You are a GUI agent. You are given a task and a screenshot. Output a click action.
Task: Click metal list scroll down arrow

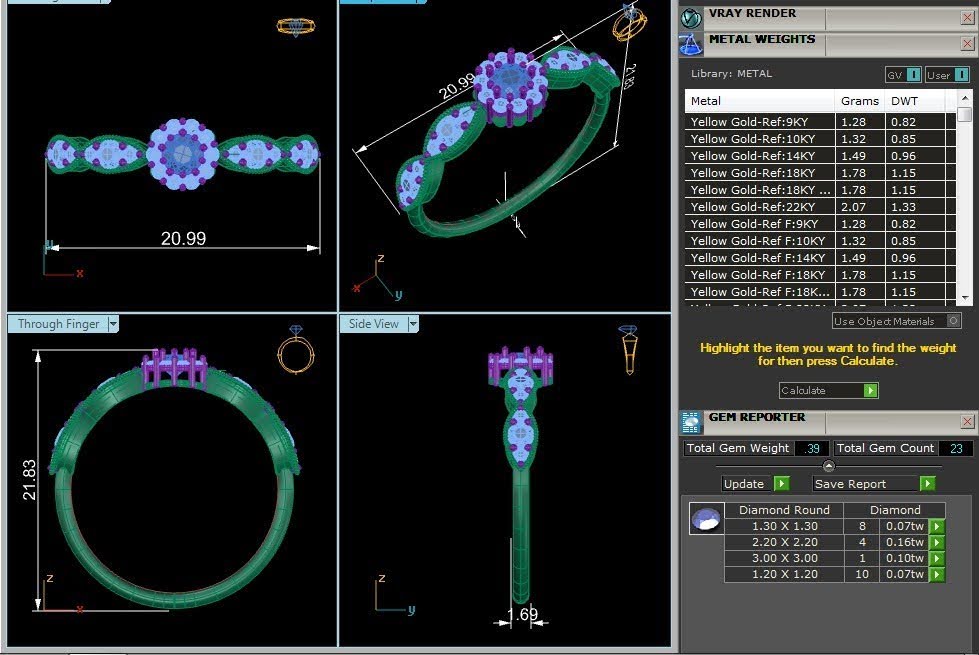(965, 297)
